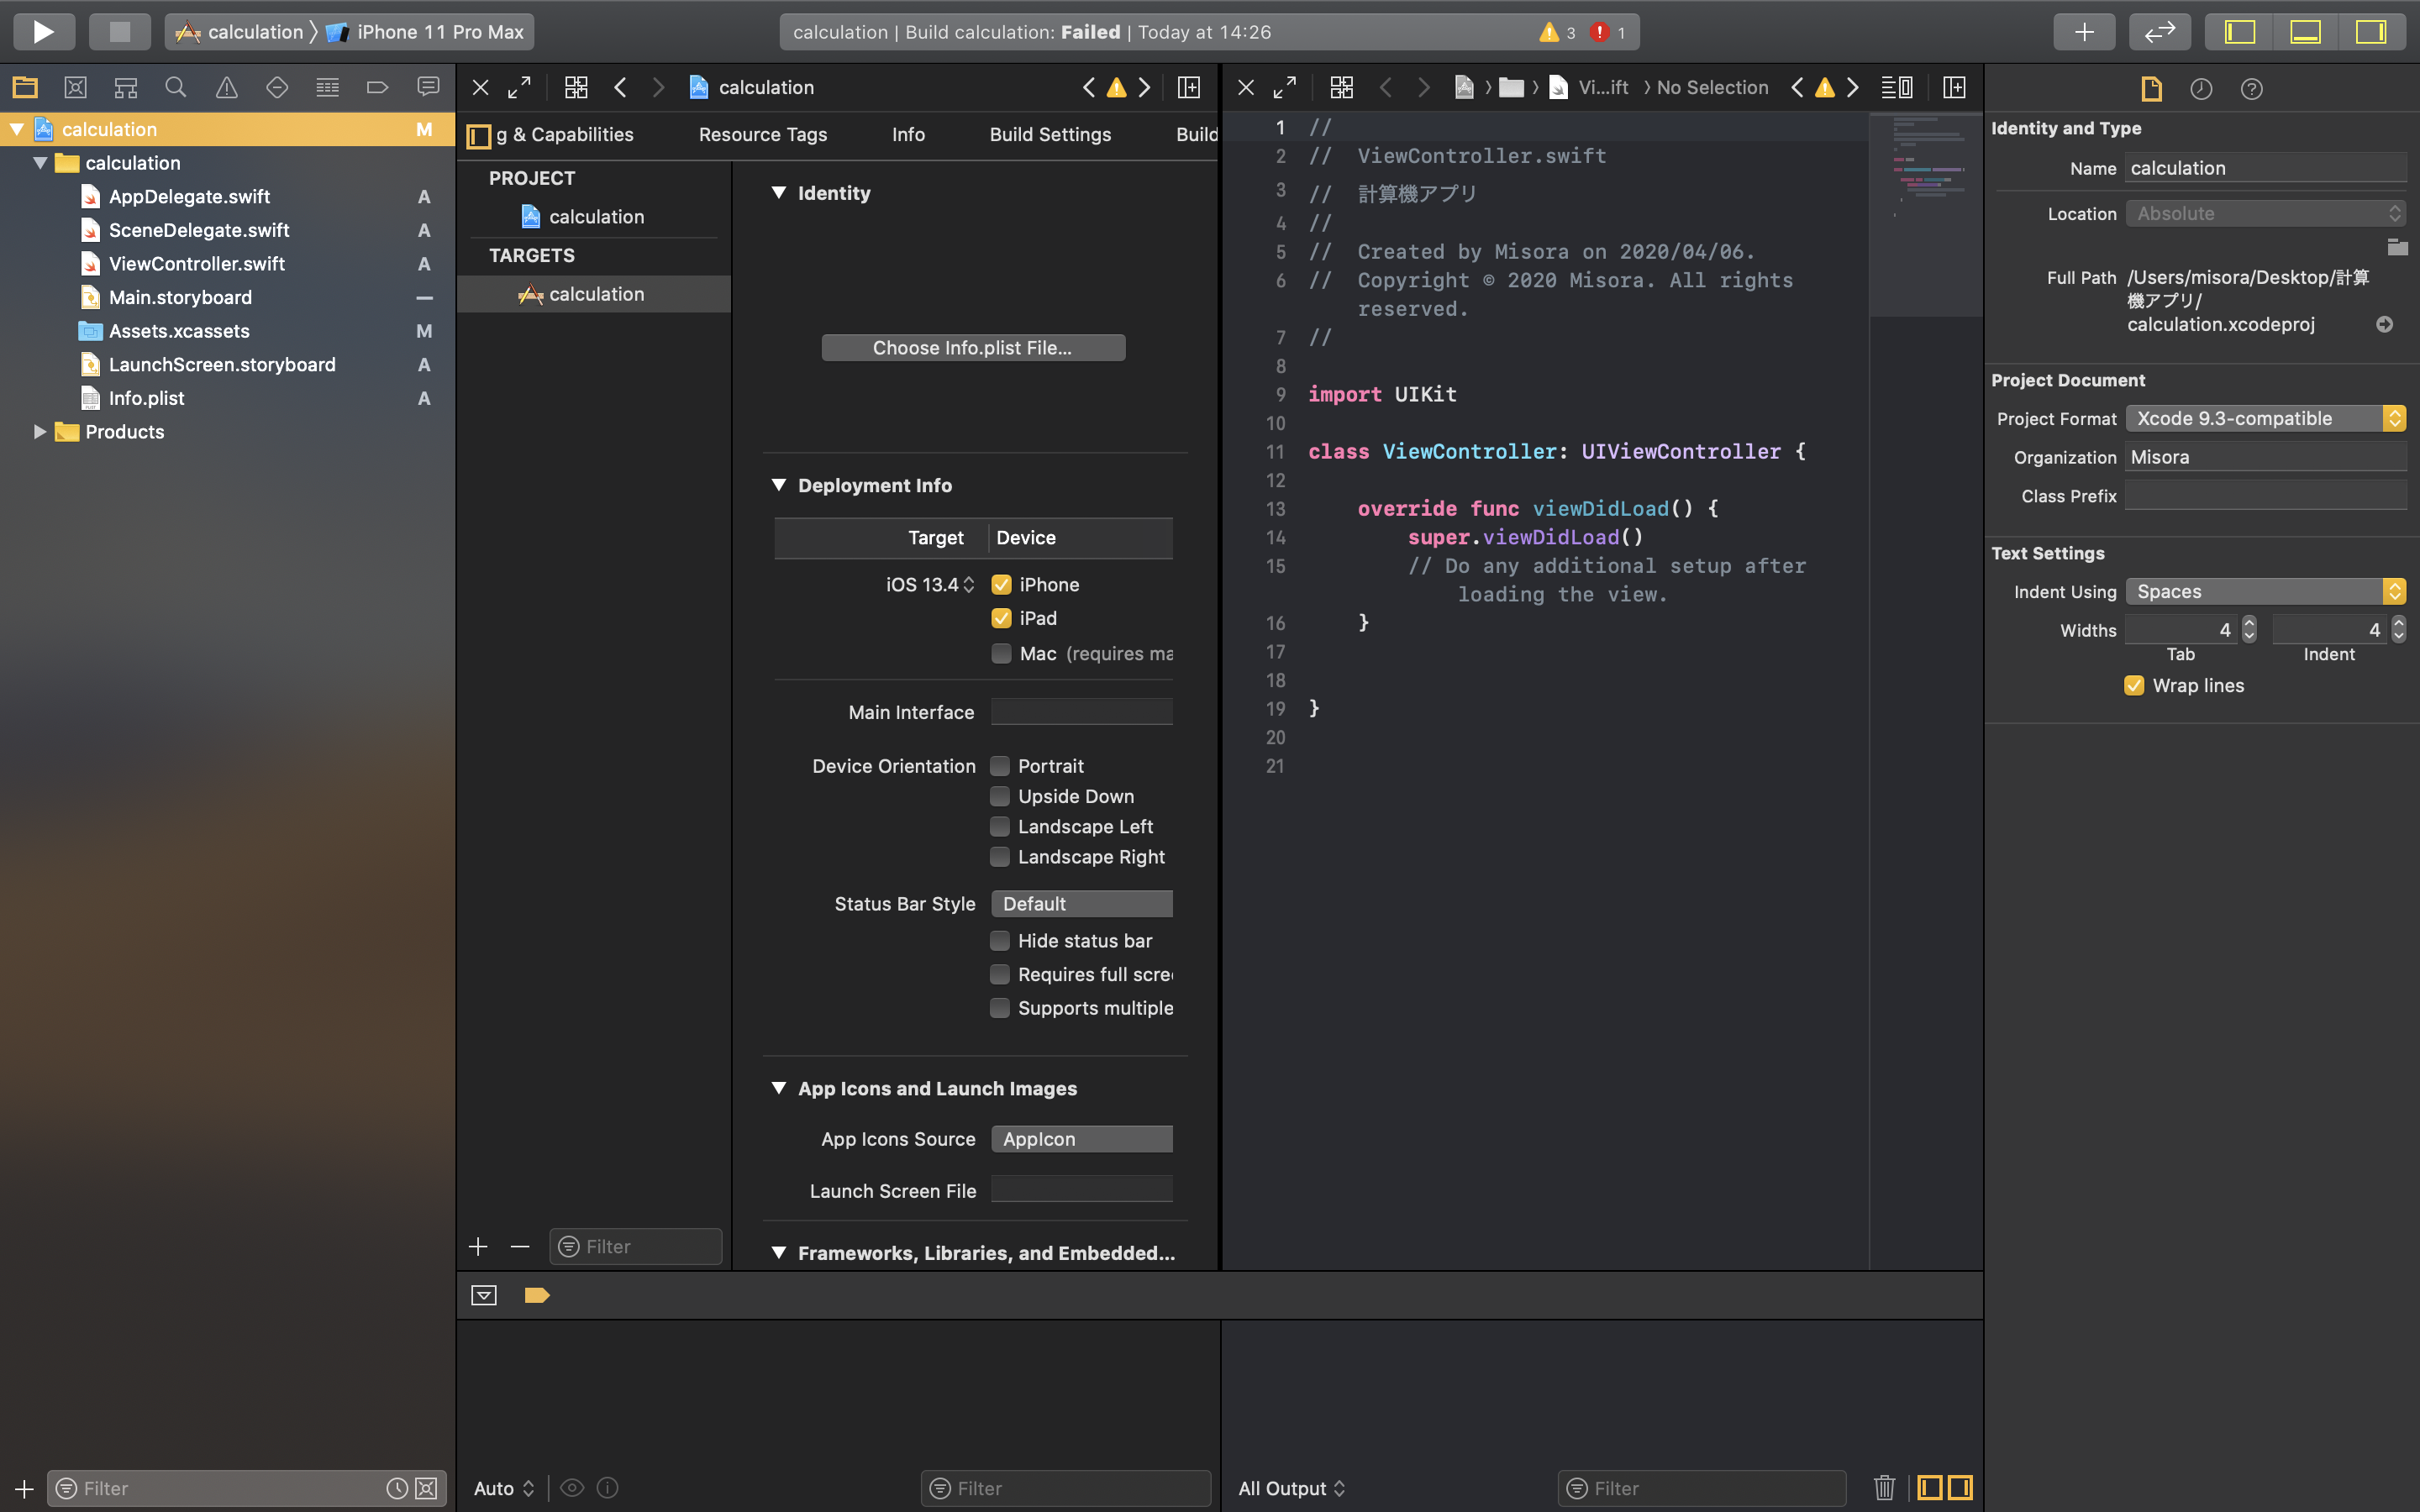Run the calculation app with the play button
The height and width of the screenshot is (1512, 2420).
[43, 31]
